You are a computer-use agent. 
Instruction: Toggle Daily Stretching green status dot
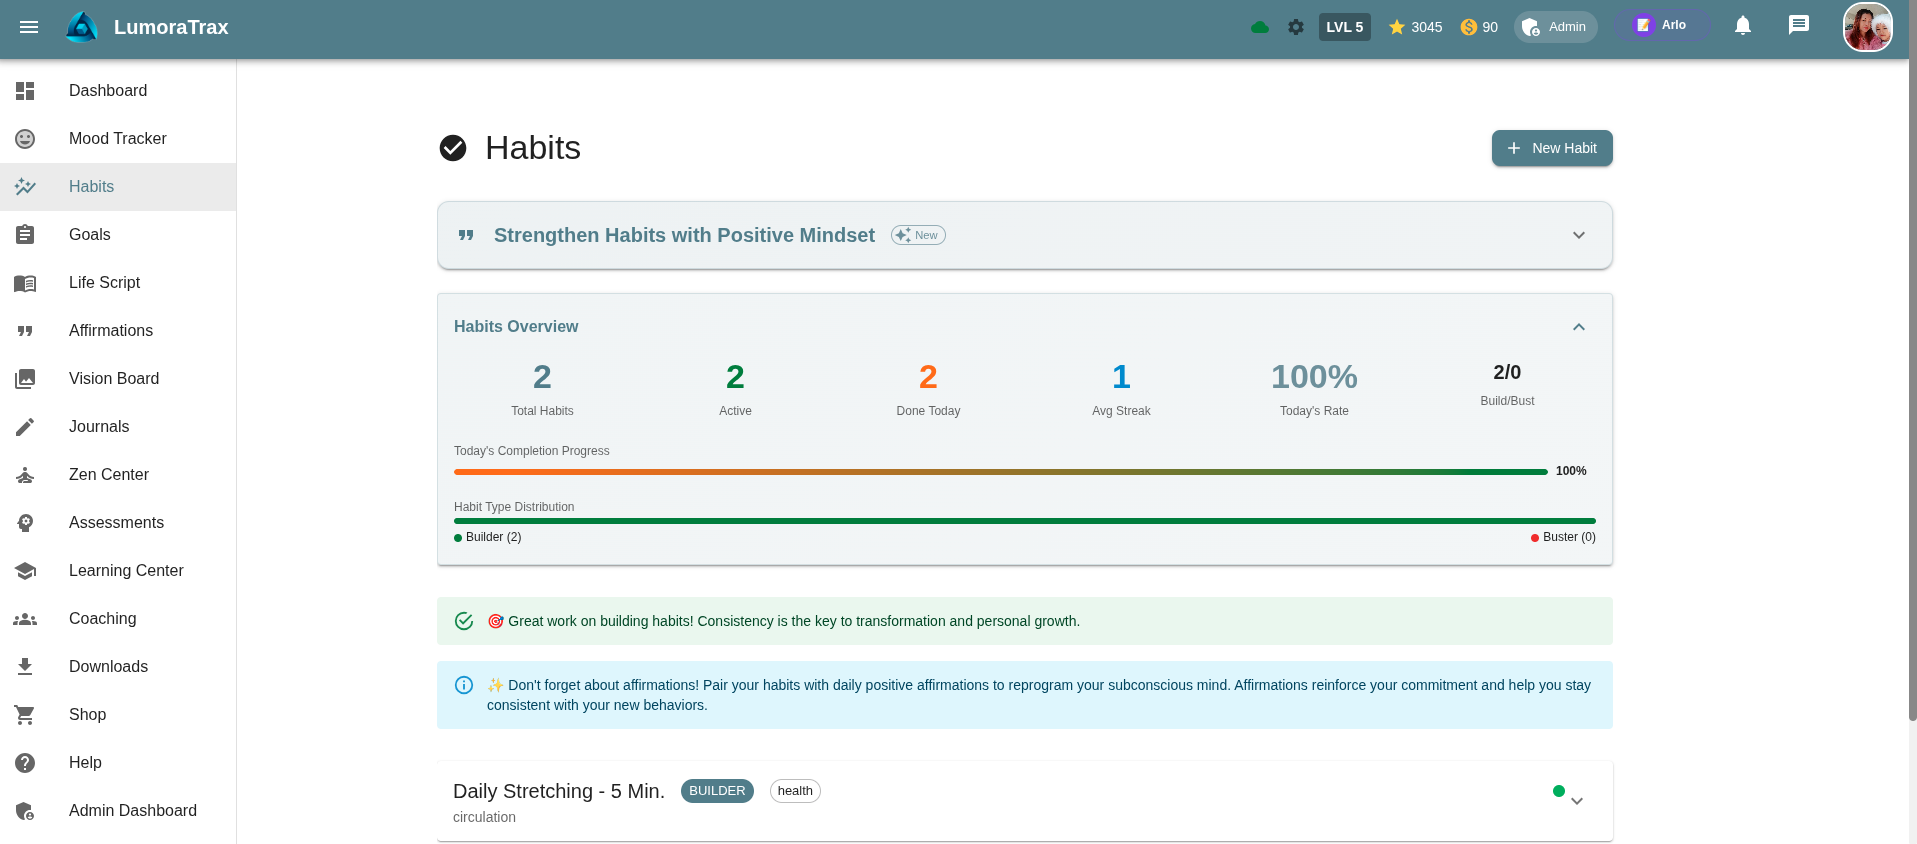tap(1558, 791)
